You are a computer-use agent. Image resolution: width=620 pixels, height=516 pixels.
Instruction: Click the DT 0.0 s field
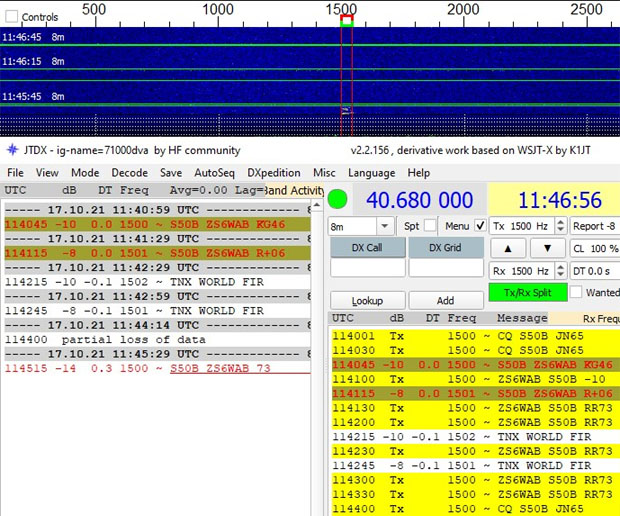click(x=595, y=271)
